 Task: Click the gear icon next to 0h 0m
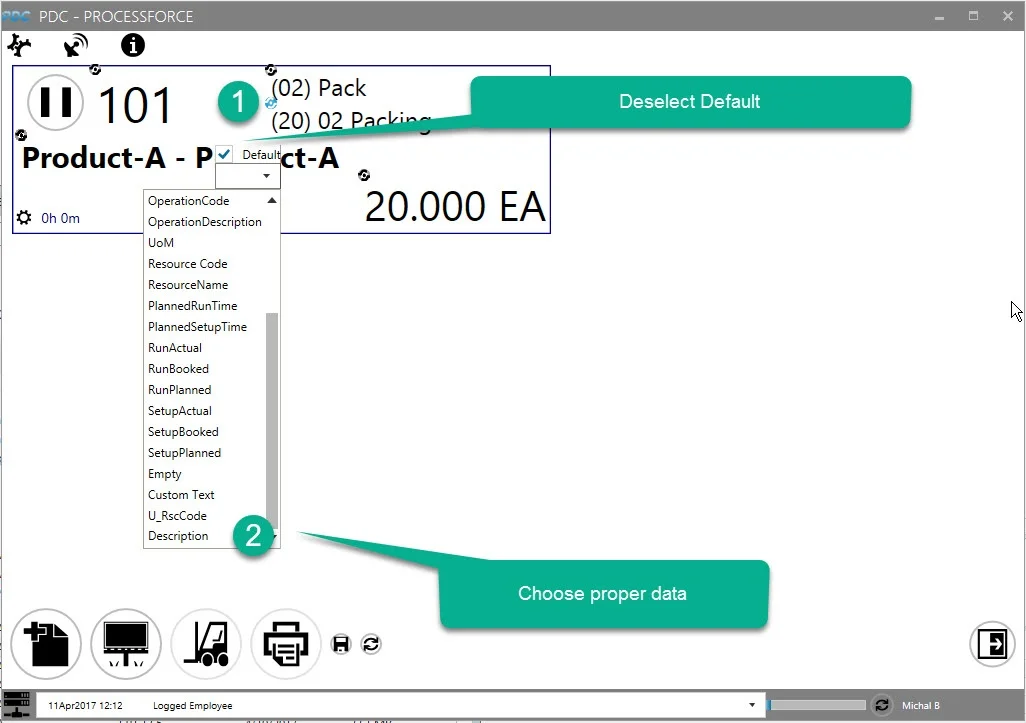(x=25, y=218)
